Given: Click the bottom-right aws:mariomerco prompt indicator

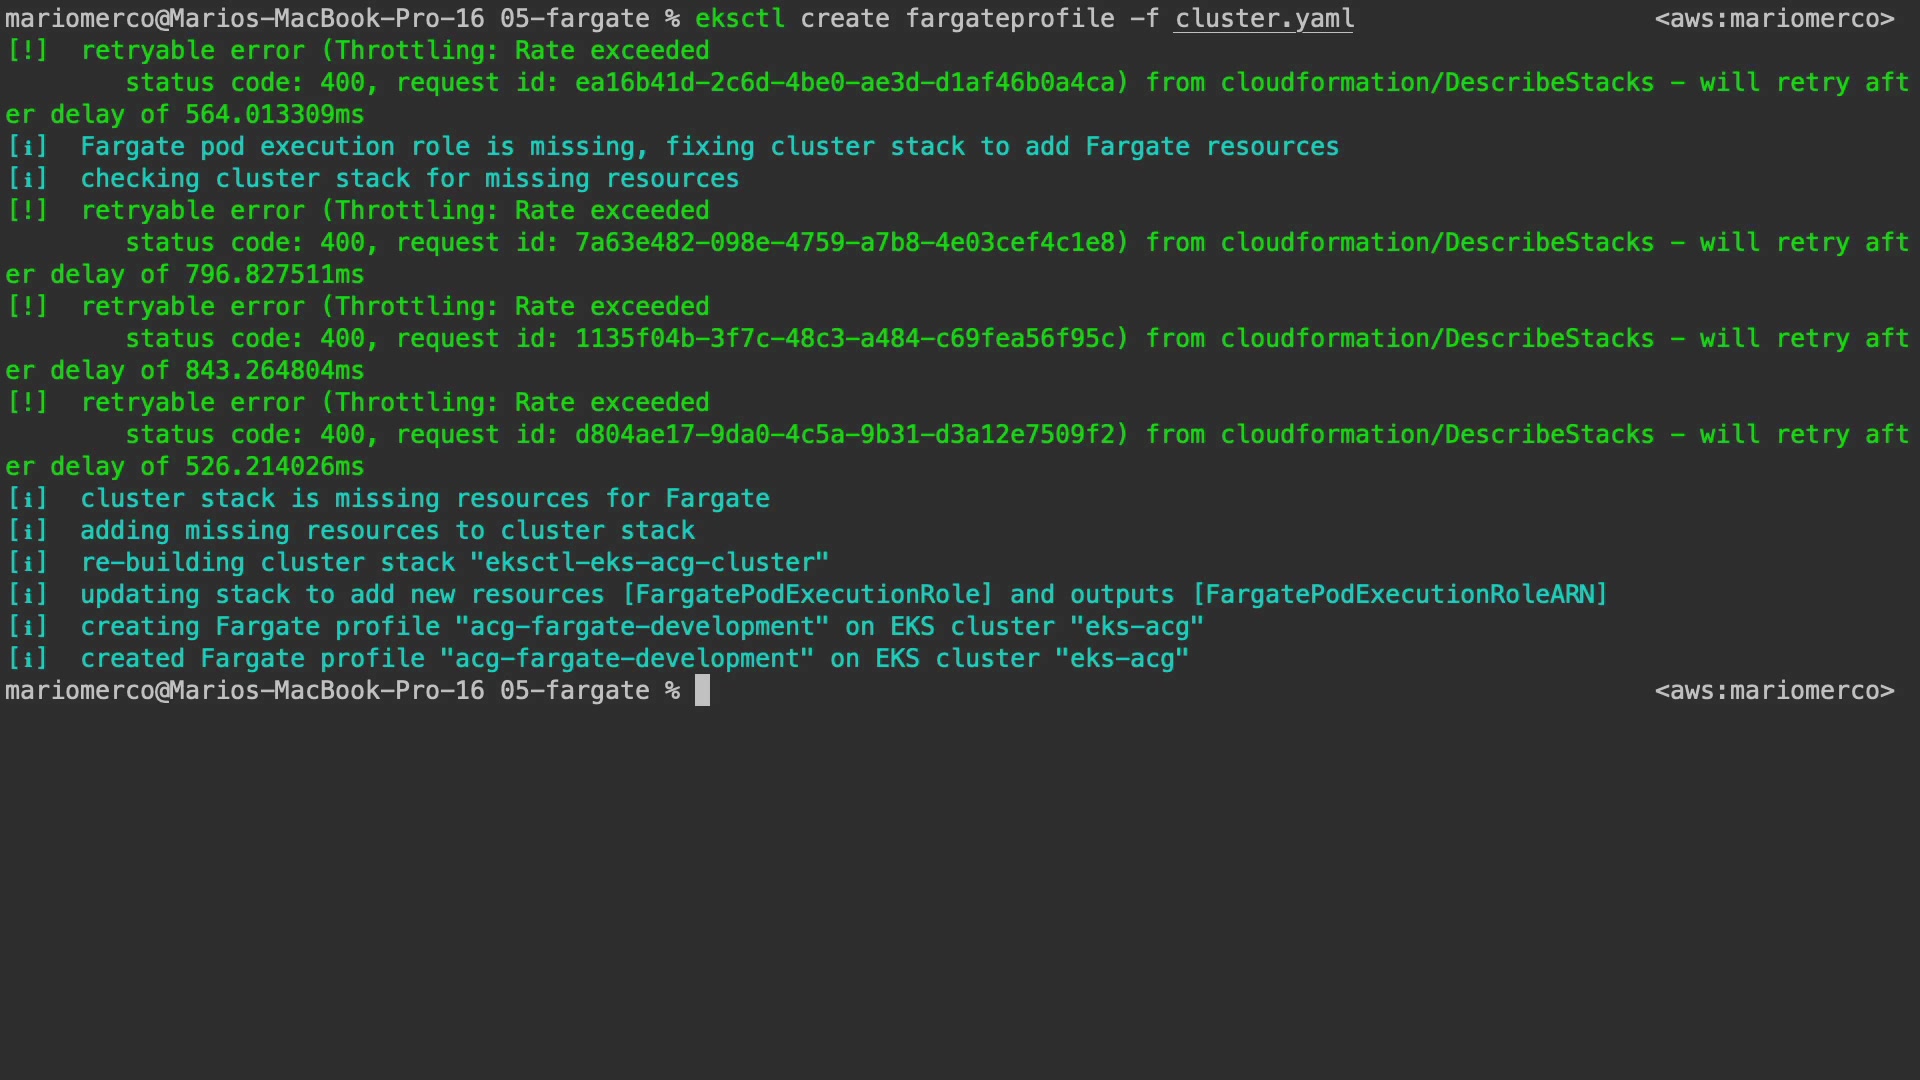Looking at the screenshot, I should tap(1774, 691).
